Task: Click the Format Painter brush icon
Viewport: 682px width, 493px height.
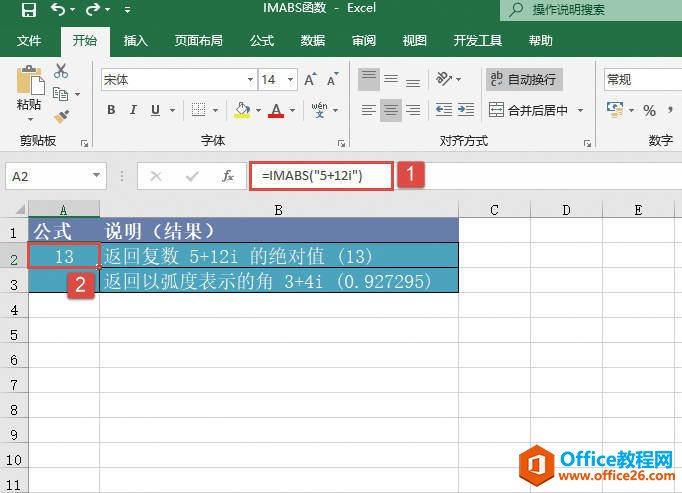Action: [61, 116]
